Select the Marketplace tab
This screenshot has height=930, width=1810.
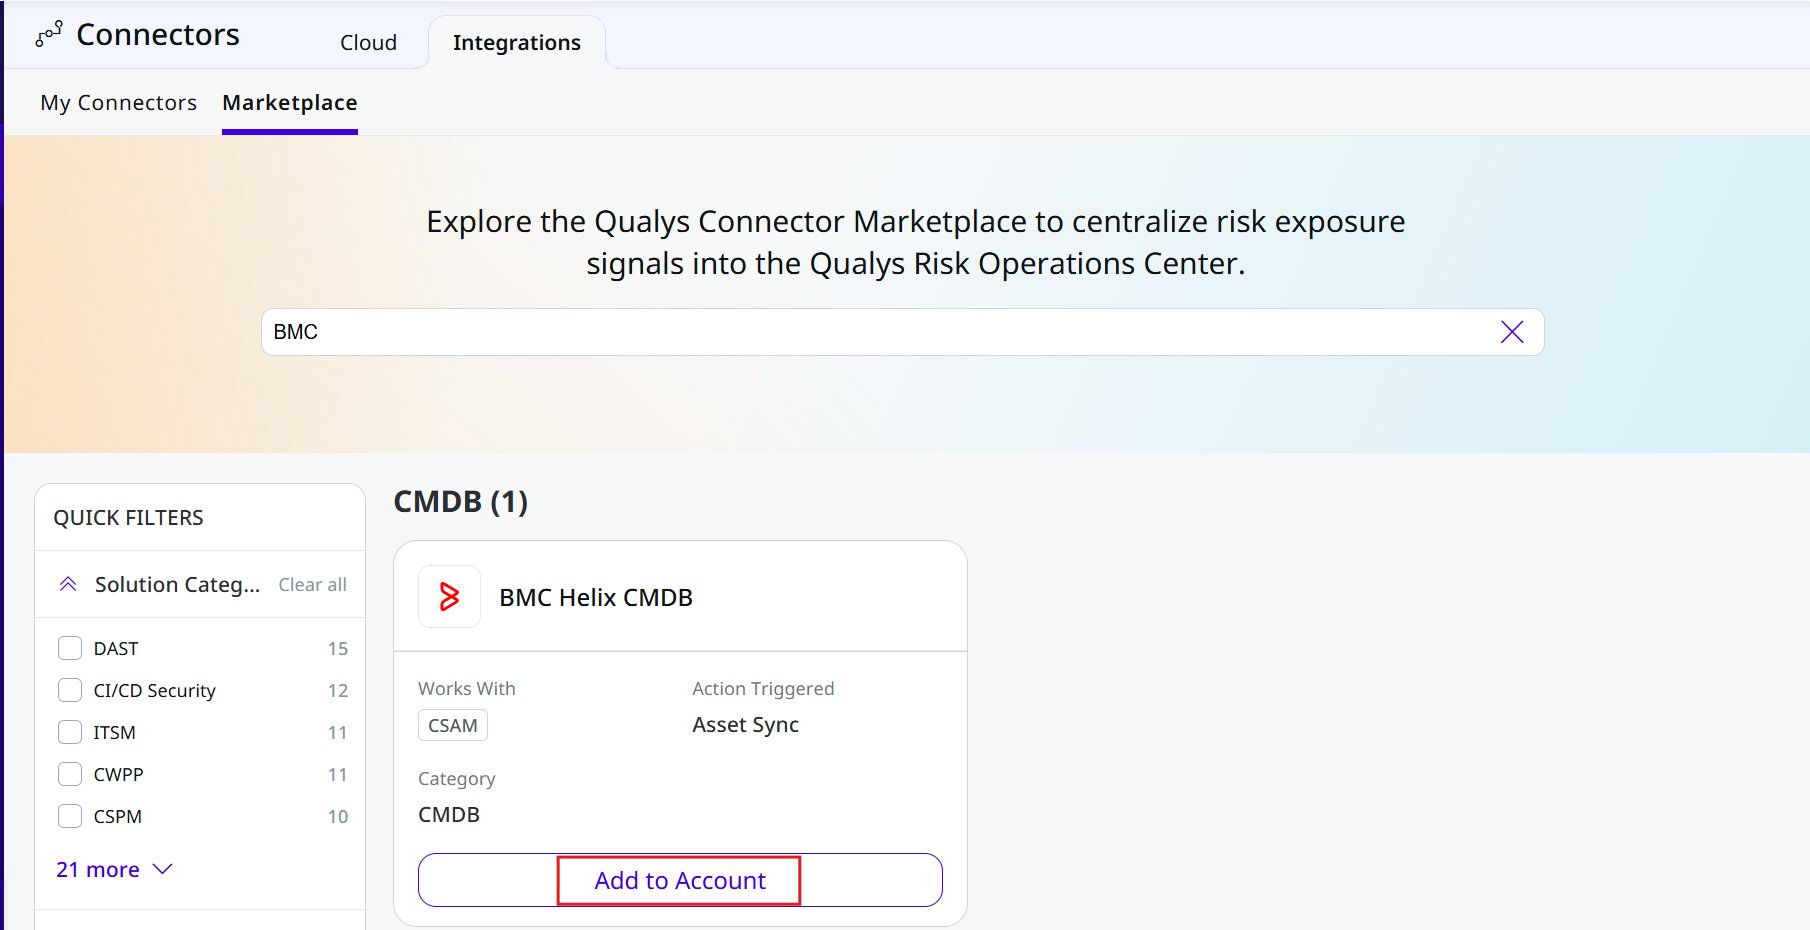[290, 103]
